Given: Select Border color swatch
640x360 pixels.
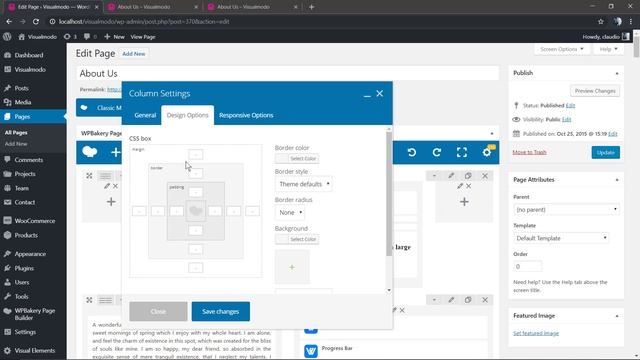Looking at the screenshot, I should pyautogui.click(x=297, y=158).
